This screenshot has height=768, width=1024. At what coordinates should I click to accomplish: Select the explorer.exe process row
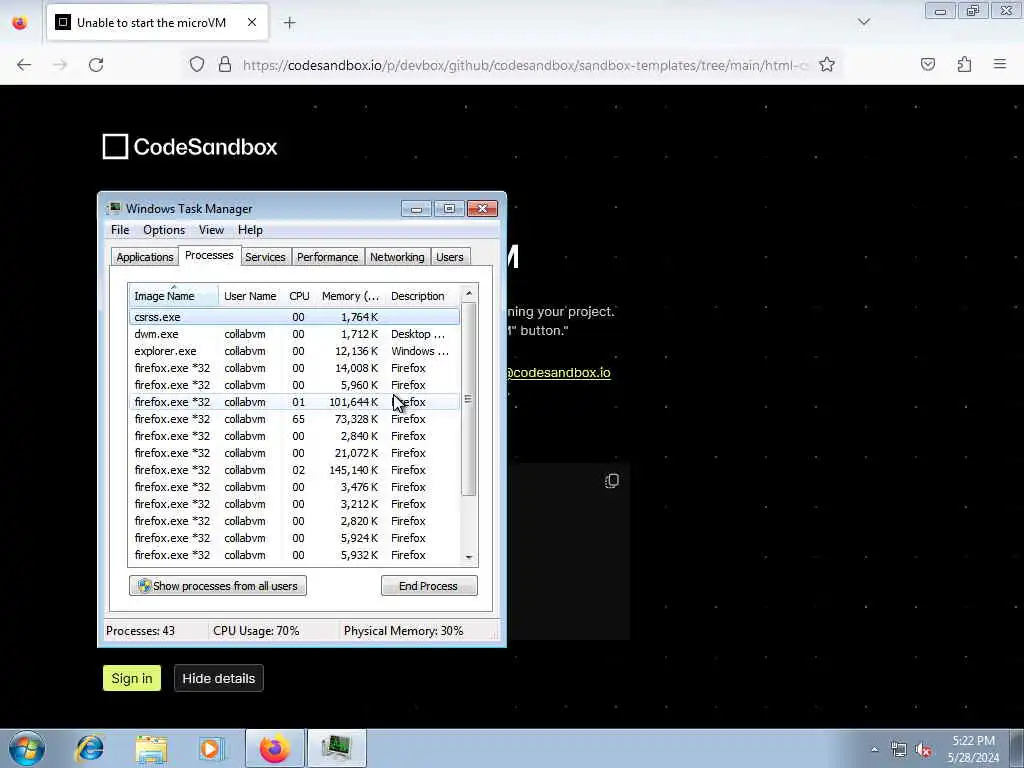point(295,351)
